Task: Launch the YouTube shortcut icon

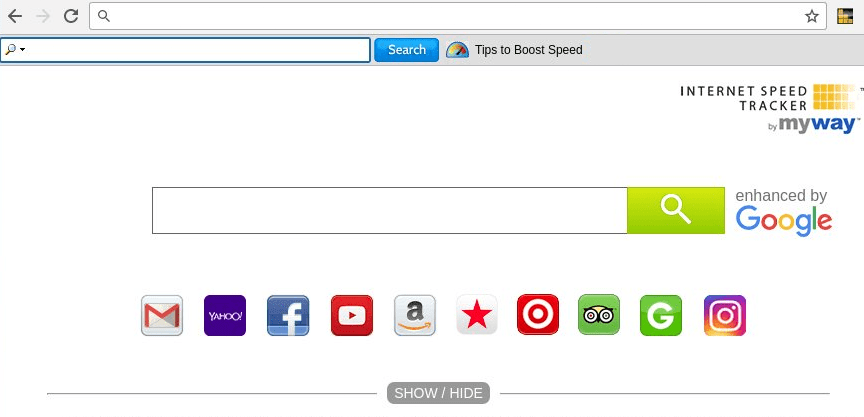Action: [x=352, y=315]
